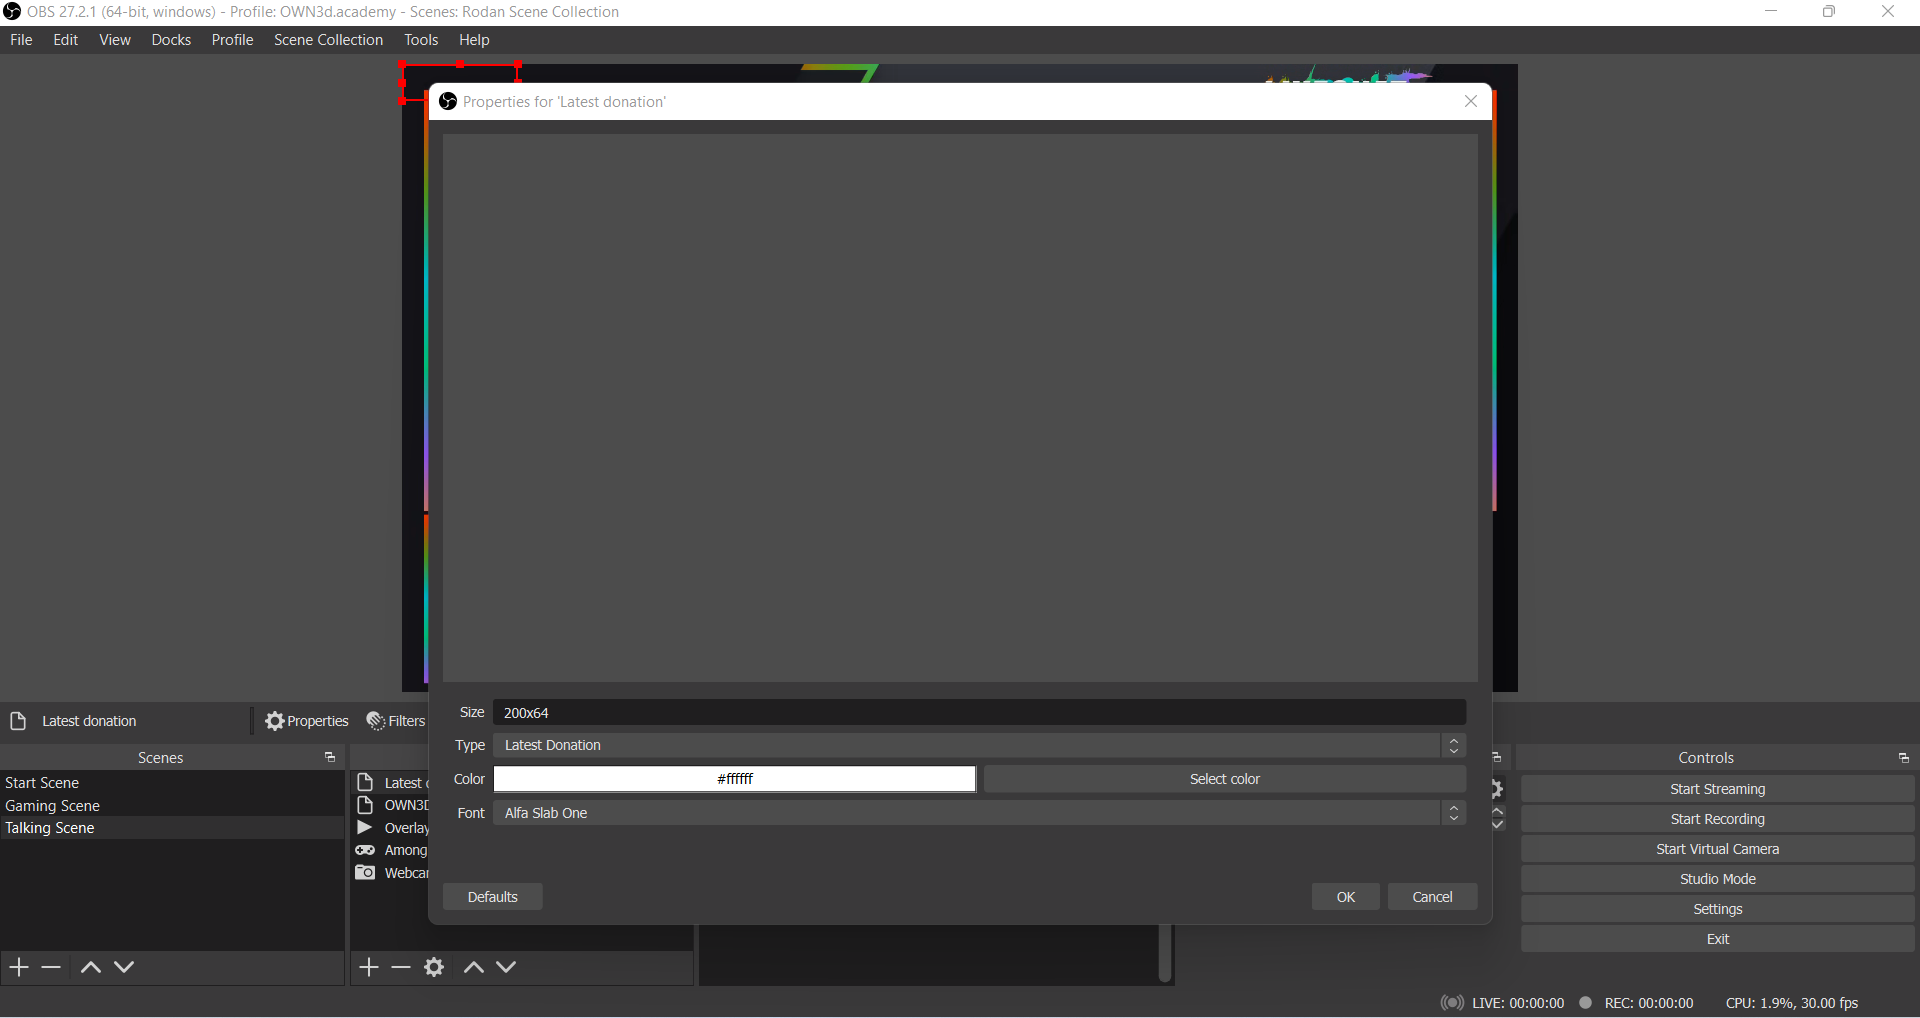The width and height of the screenshot is (1920, 1018).
Task: Open the Tools menu
Action: tap(421, 40)
